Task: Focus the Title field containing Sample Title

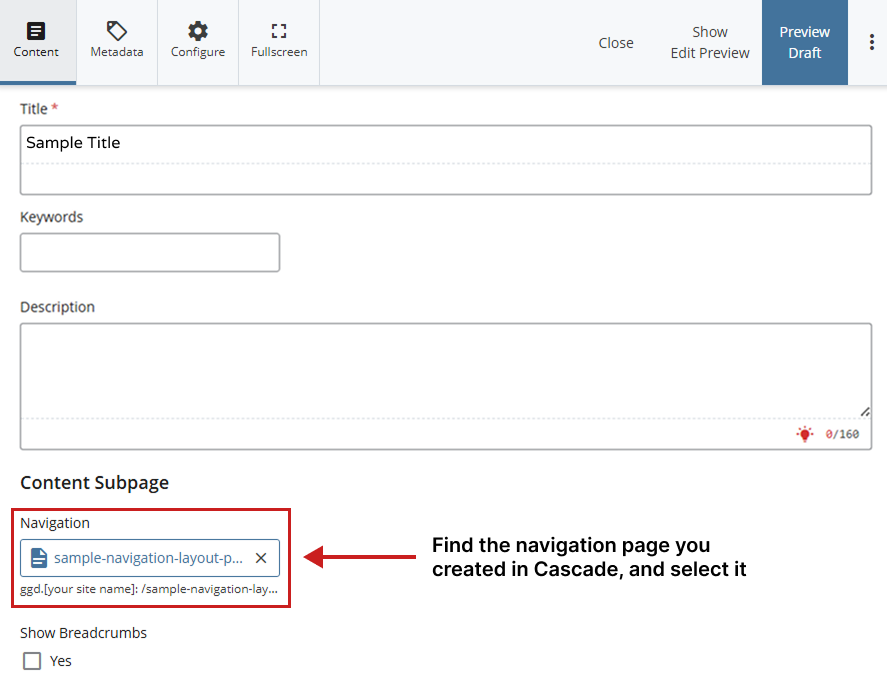Action: click(x=445, y=144)
